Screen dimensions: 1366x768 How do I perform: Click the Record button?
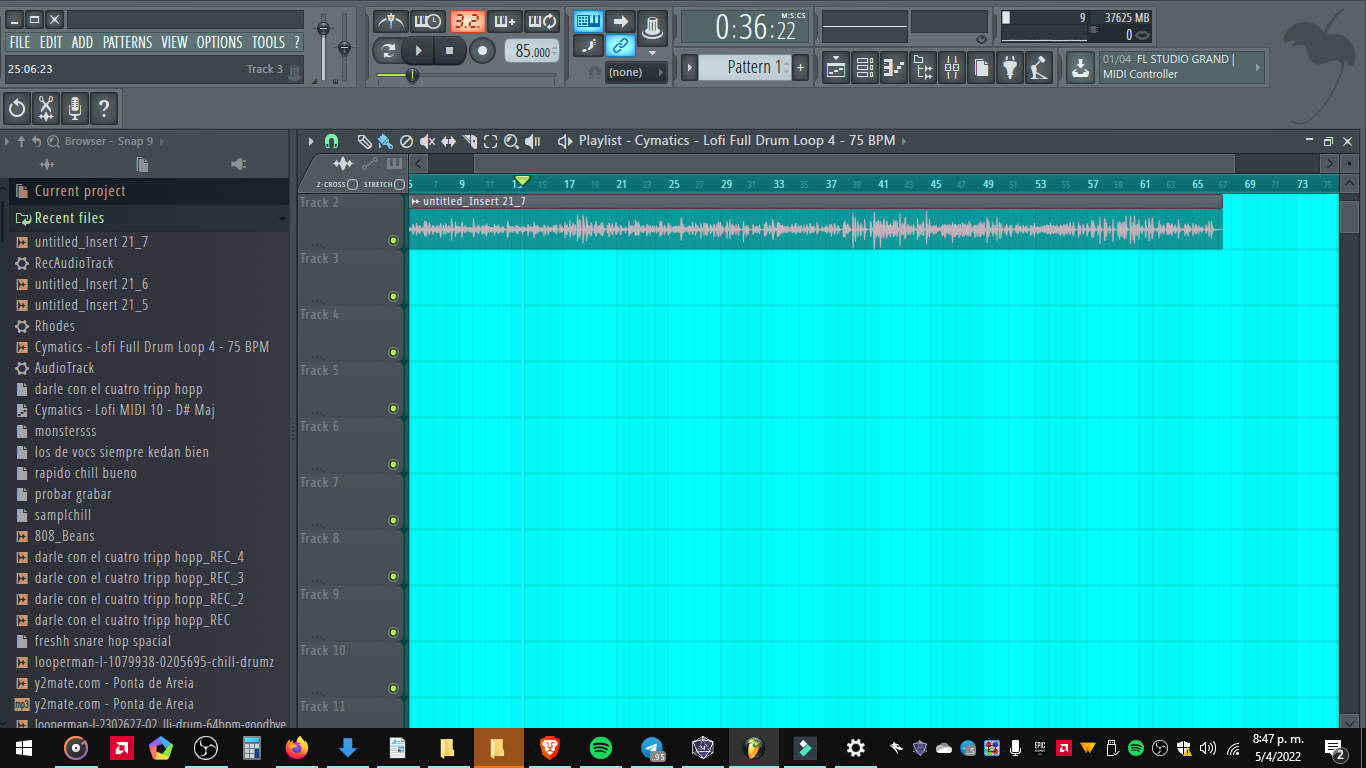pos(483,50)
